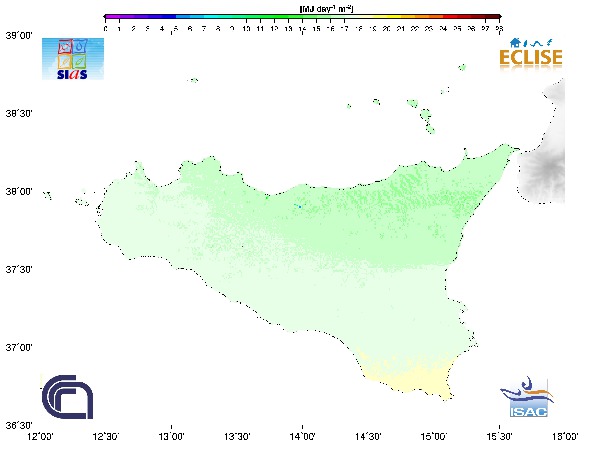
Task: Click the 37°30' latitude label
Action: point(19,269)
